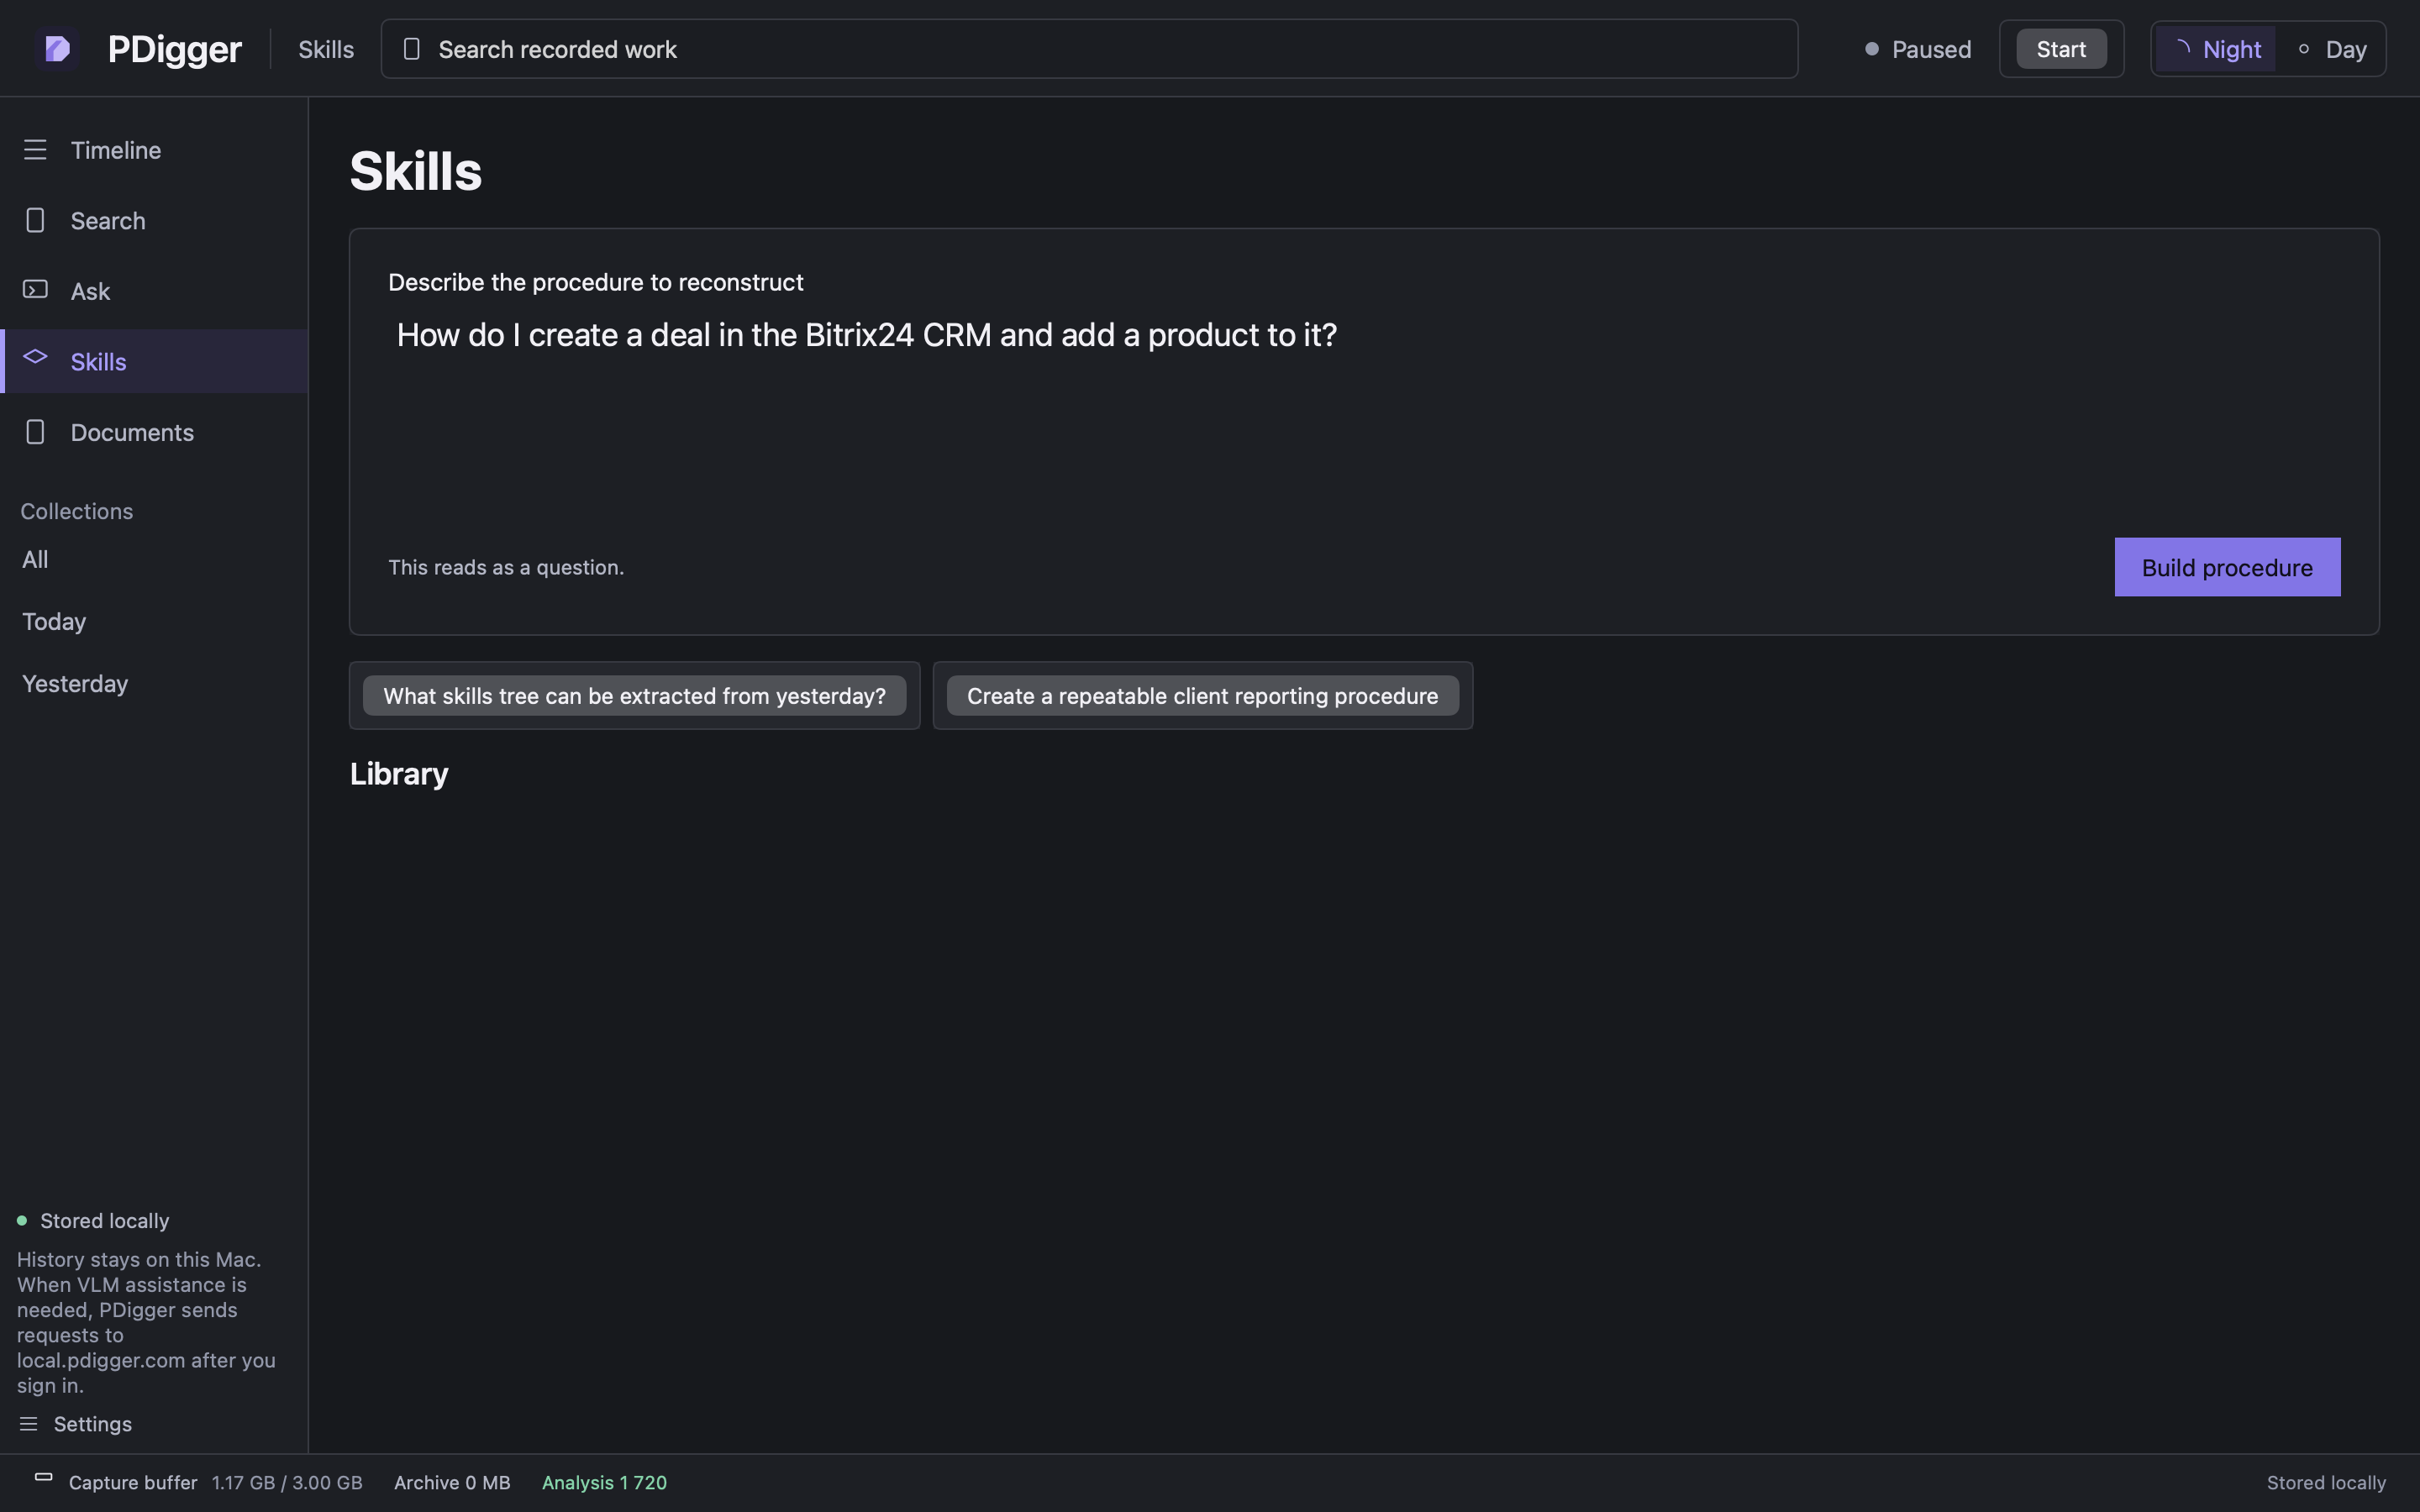This screenshot has height=1512, width=2420.
Task: Click the PDigger app title
Action: coord(174,49)
